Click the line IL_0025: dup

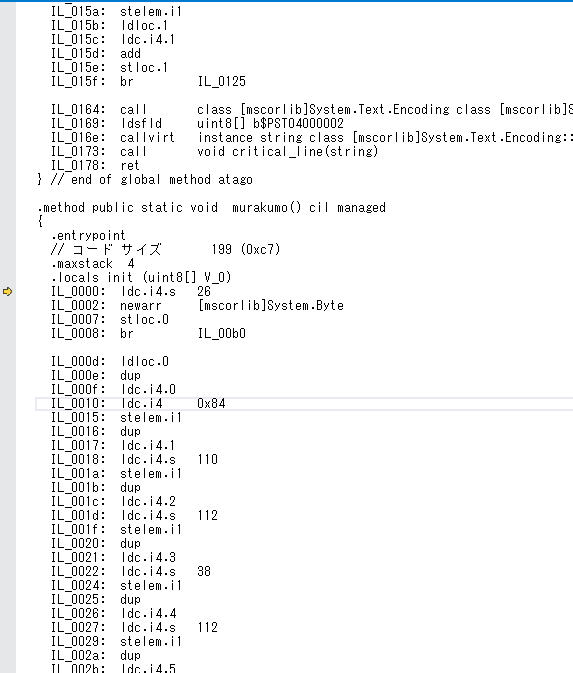pos(96,600)
